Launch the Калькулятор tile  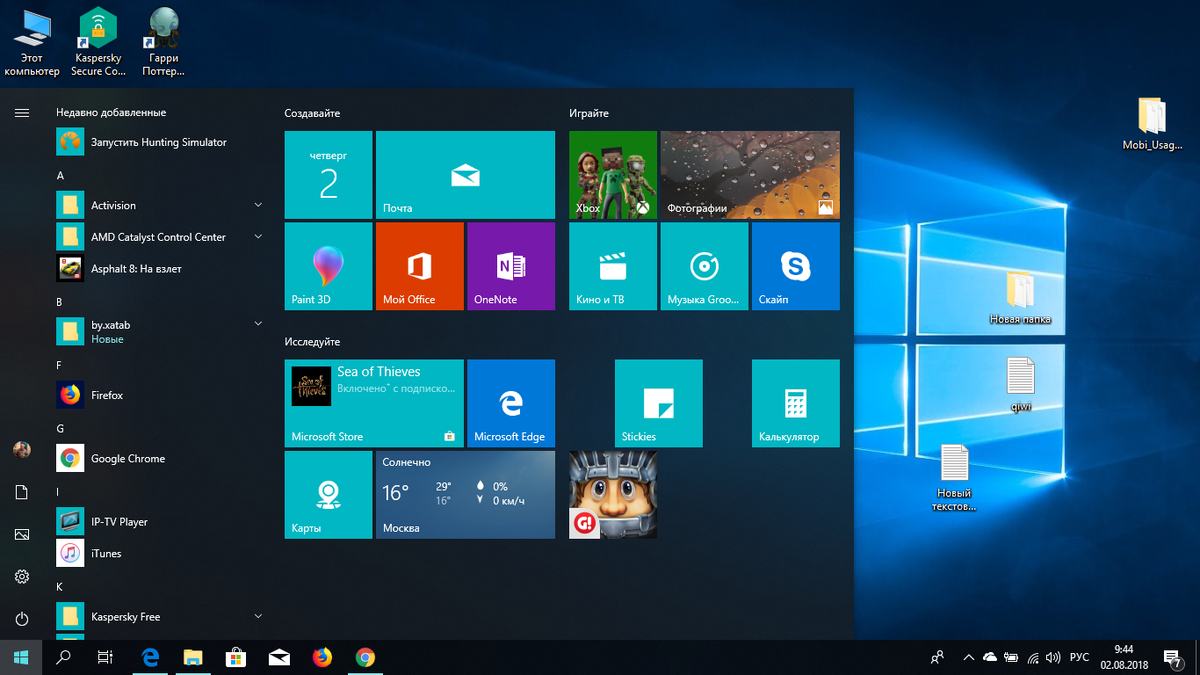point(796,403)
